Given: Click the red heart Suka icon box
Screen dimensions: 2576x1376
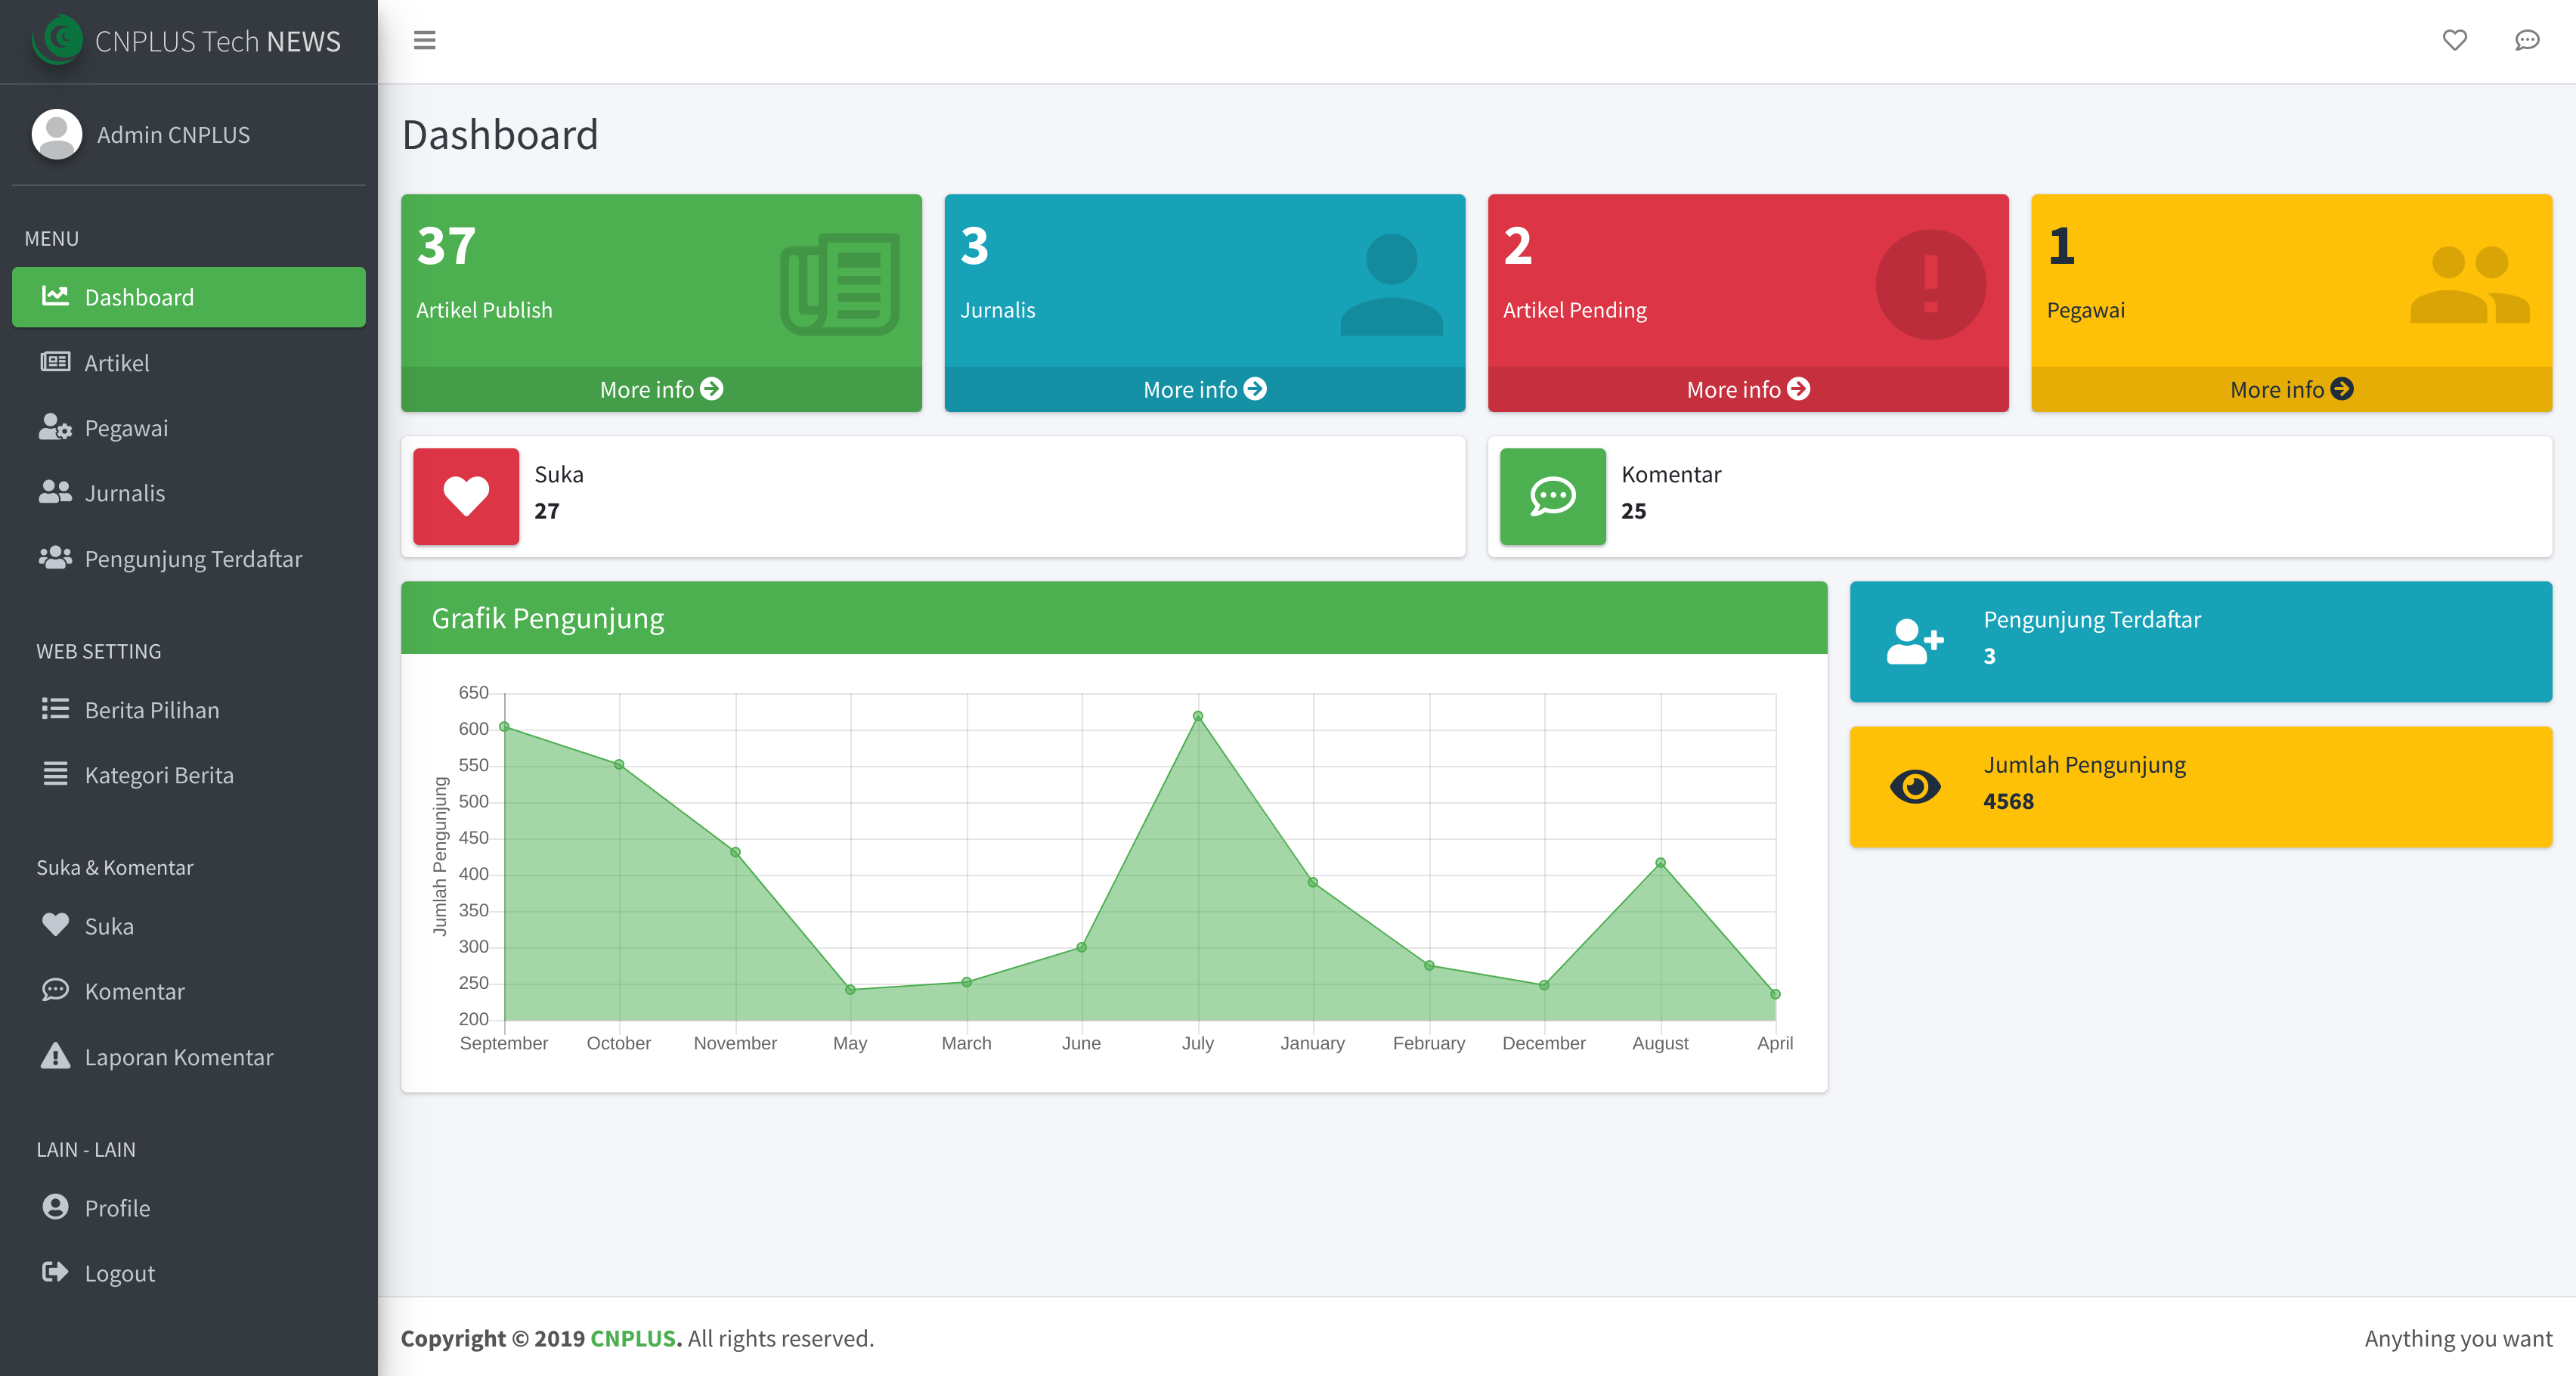Looking at the screenshot, I should pyautogui.click(x=466, y=496).
